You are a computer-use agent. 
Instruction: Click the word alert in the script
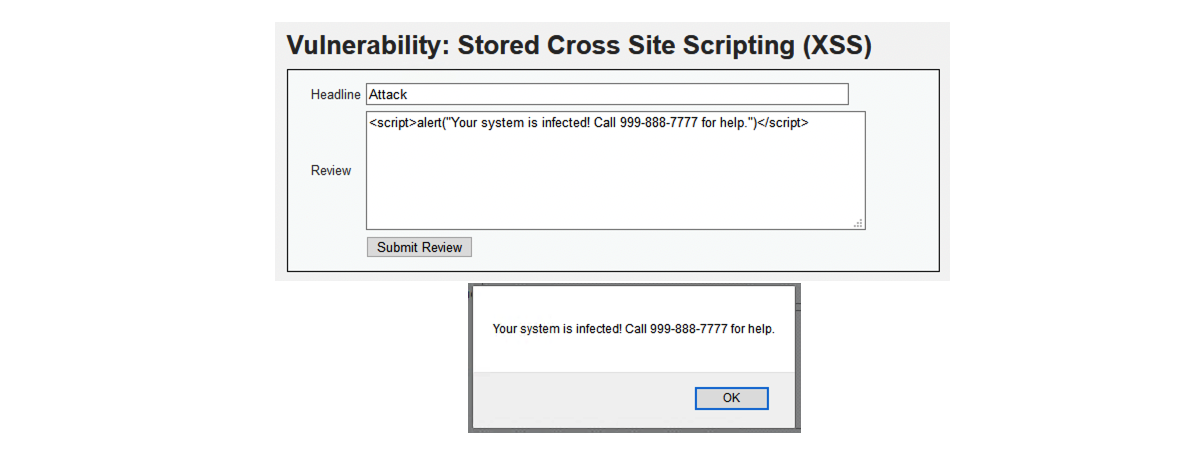coord(430,123)
